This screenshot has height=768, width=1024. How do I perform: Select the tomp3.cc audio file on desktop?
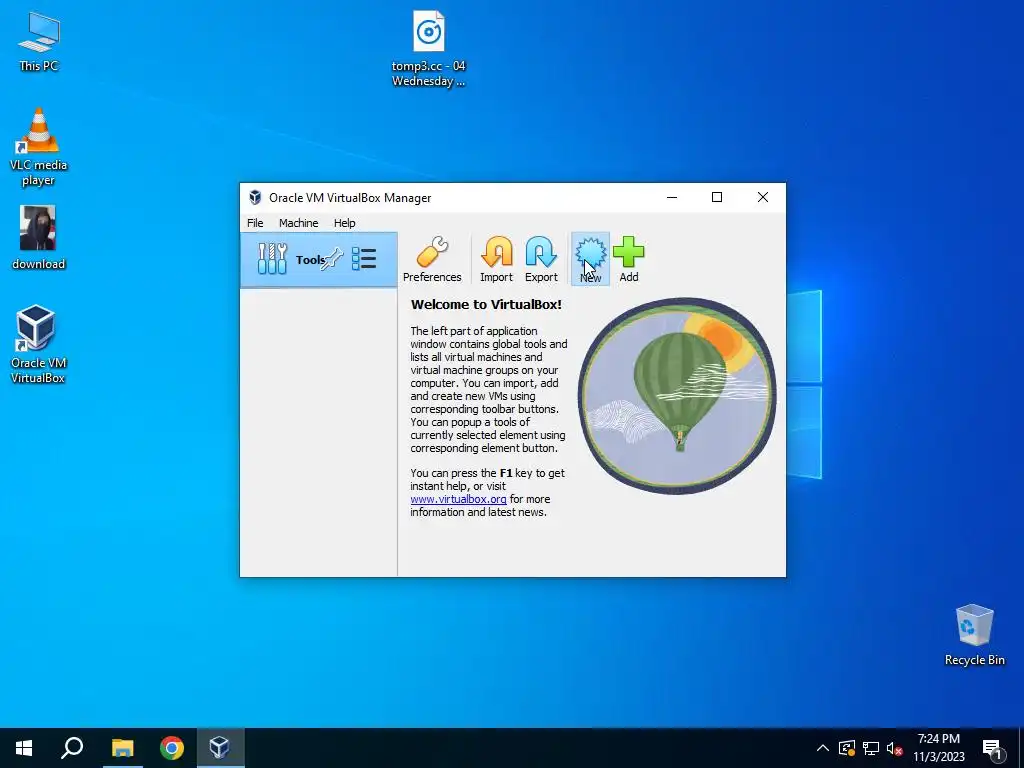point(428,49)
